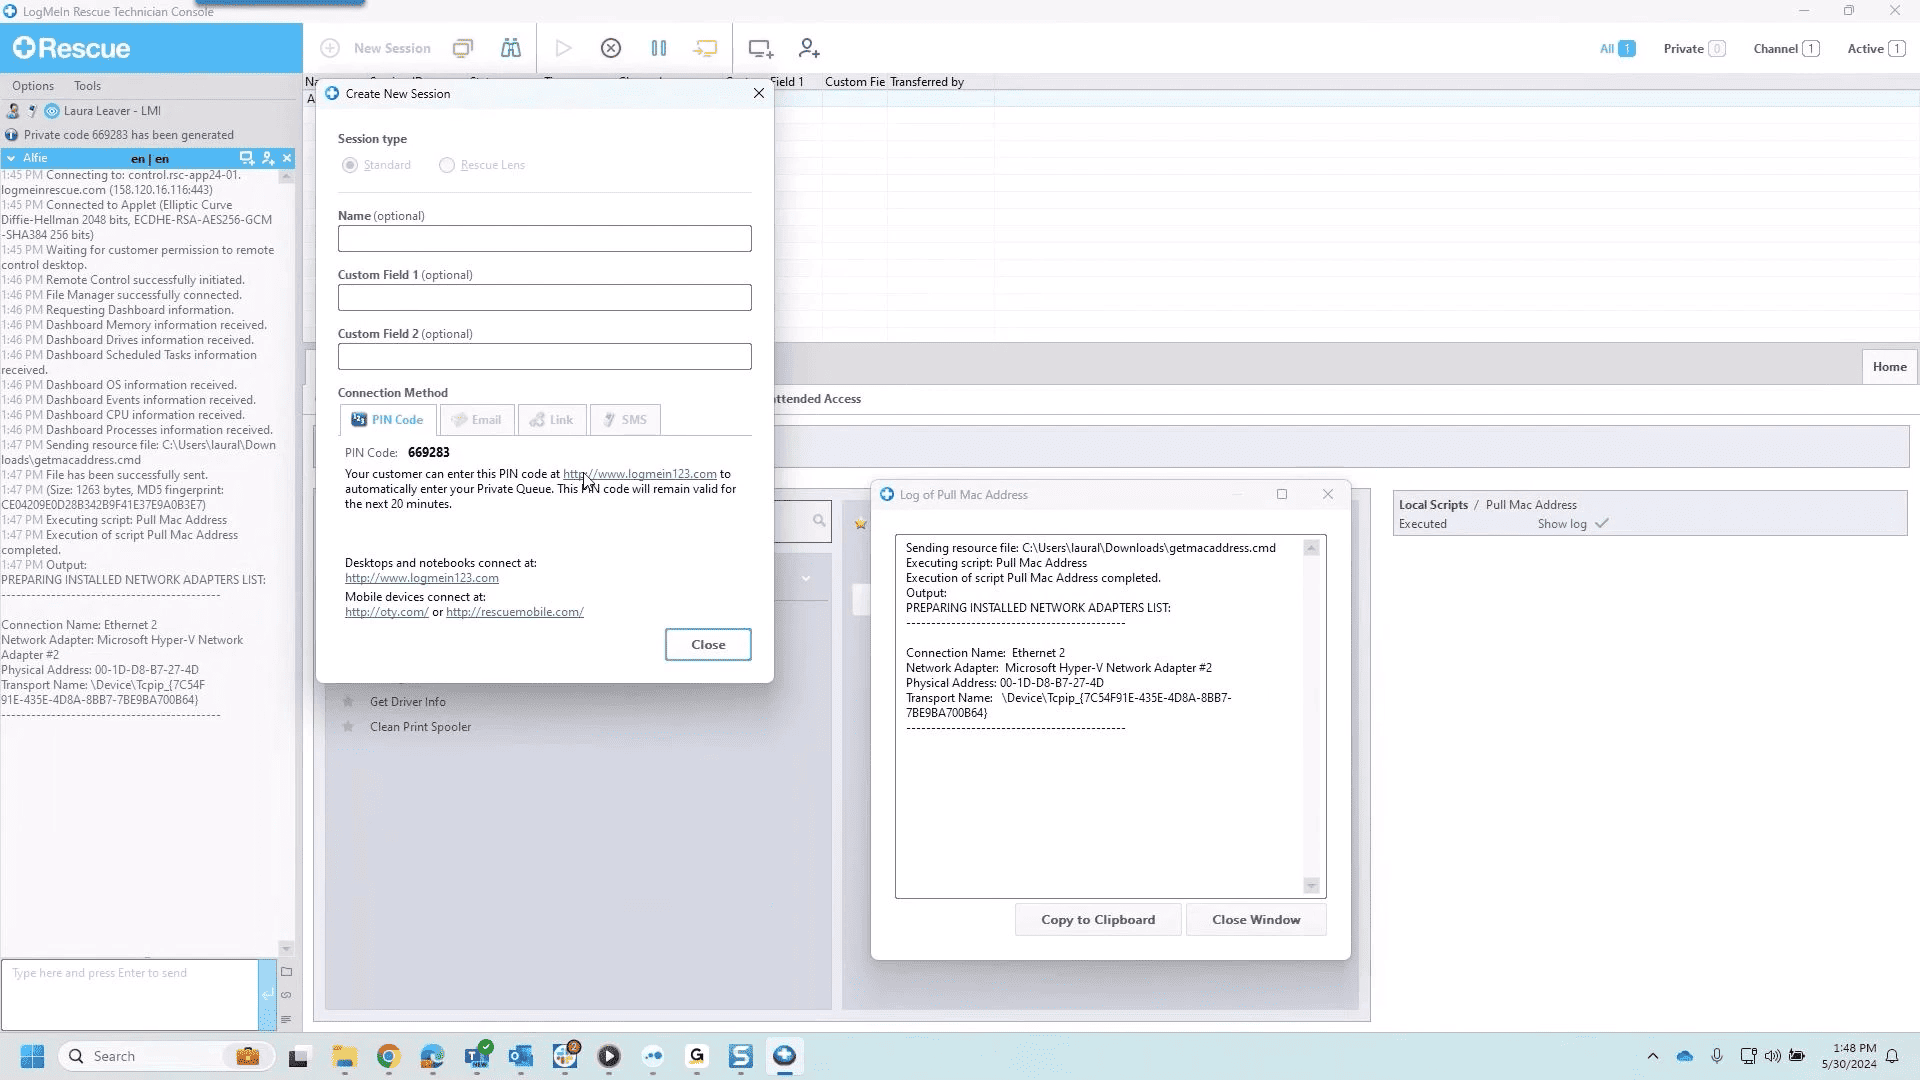Select the PIN Code connection tab
The image size is (1920, 1080).
pyautogui.click(x=388, y=420)
